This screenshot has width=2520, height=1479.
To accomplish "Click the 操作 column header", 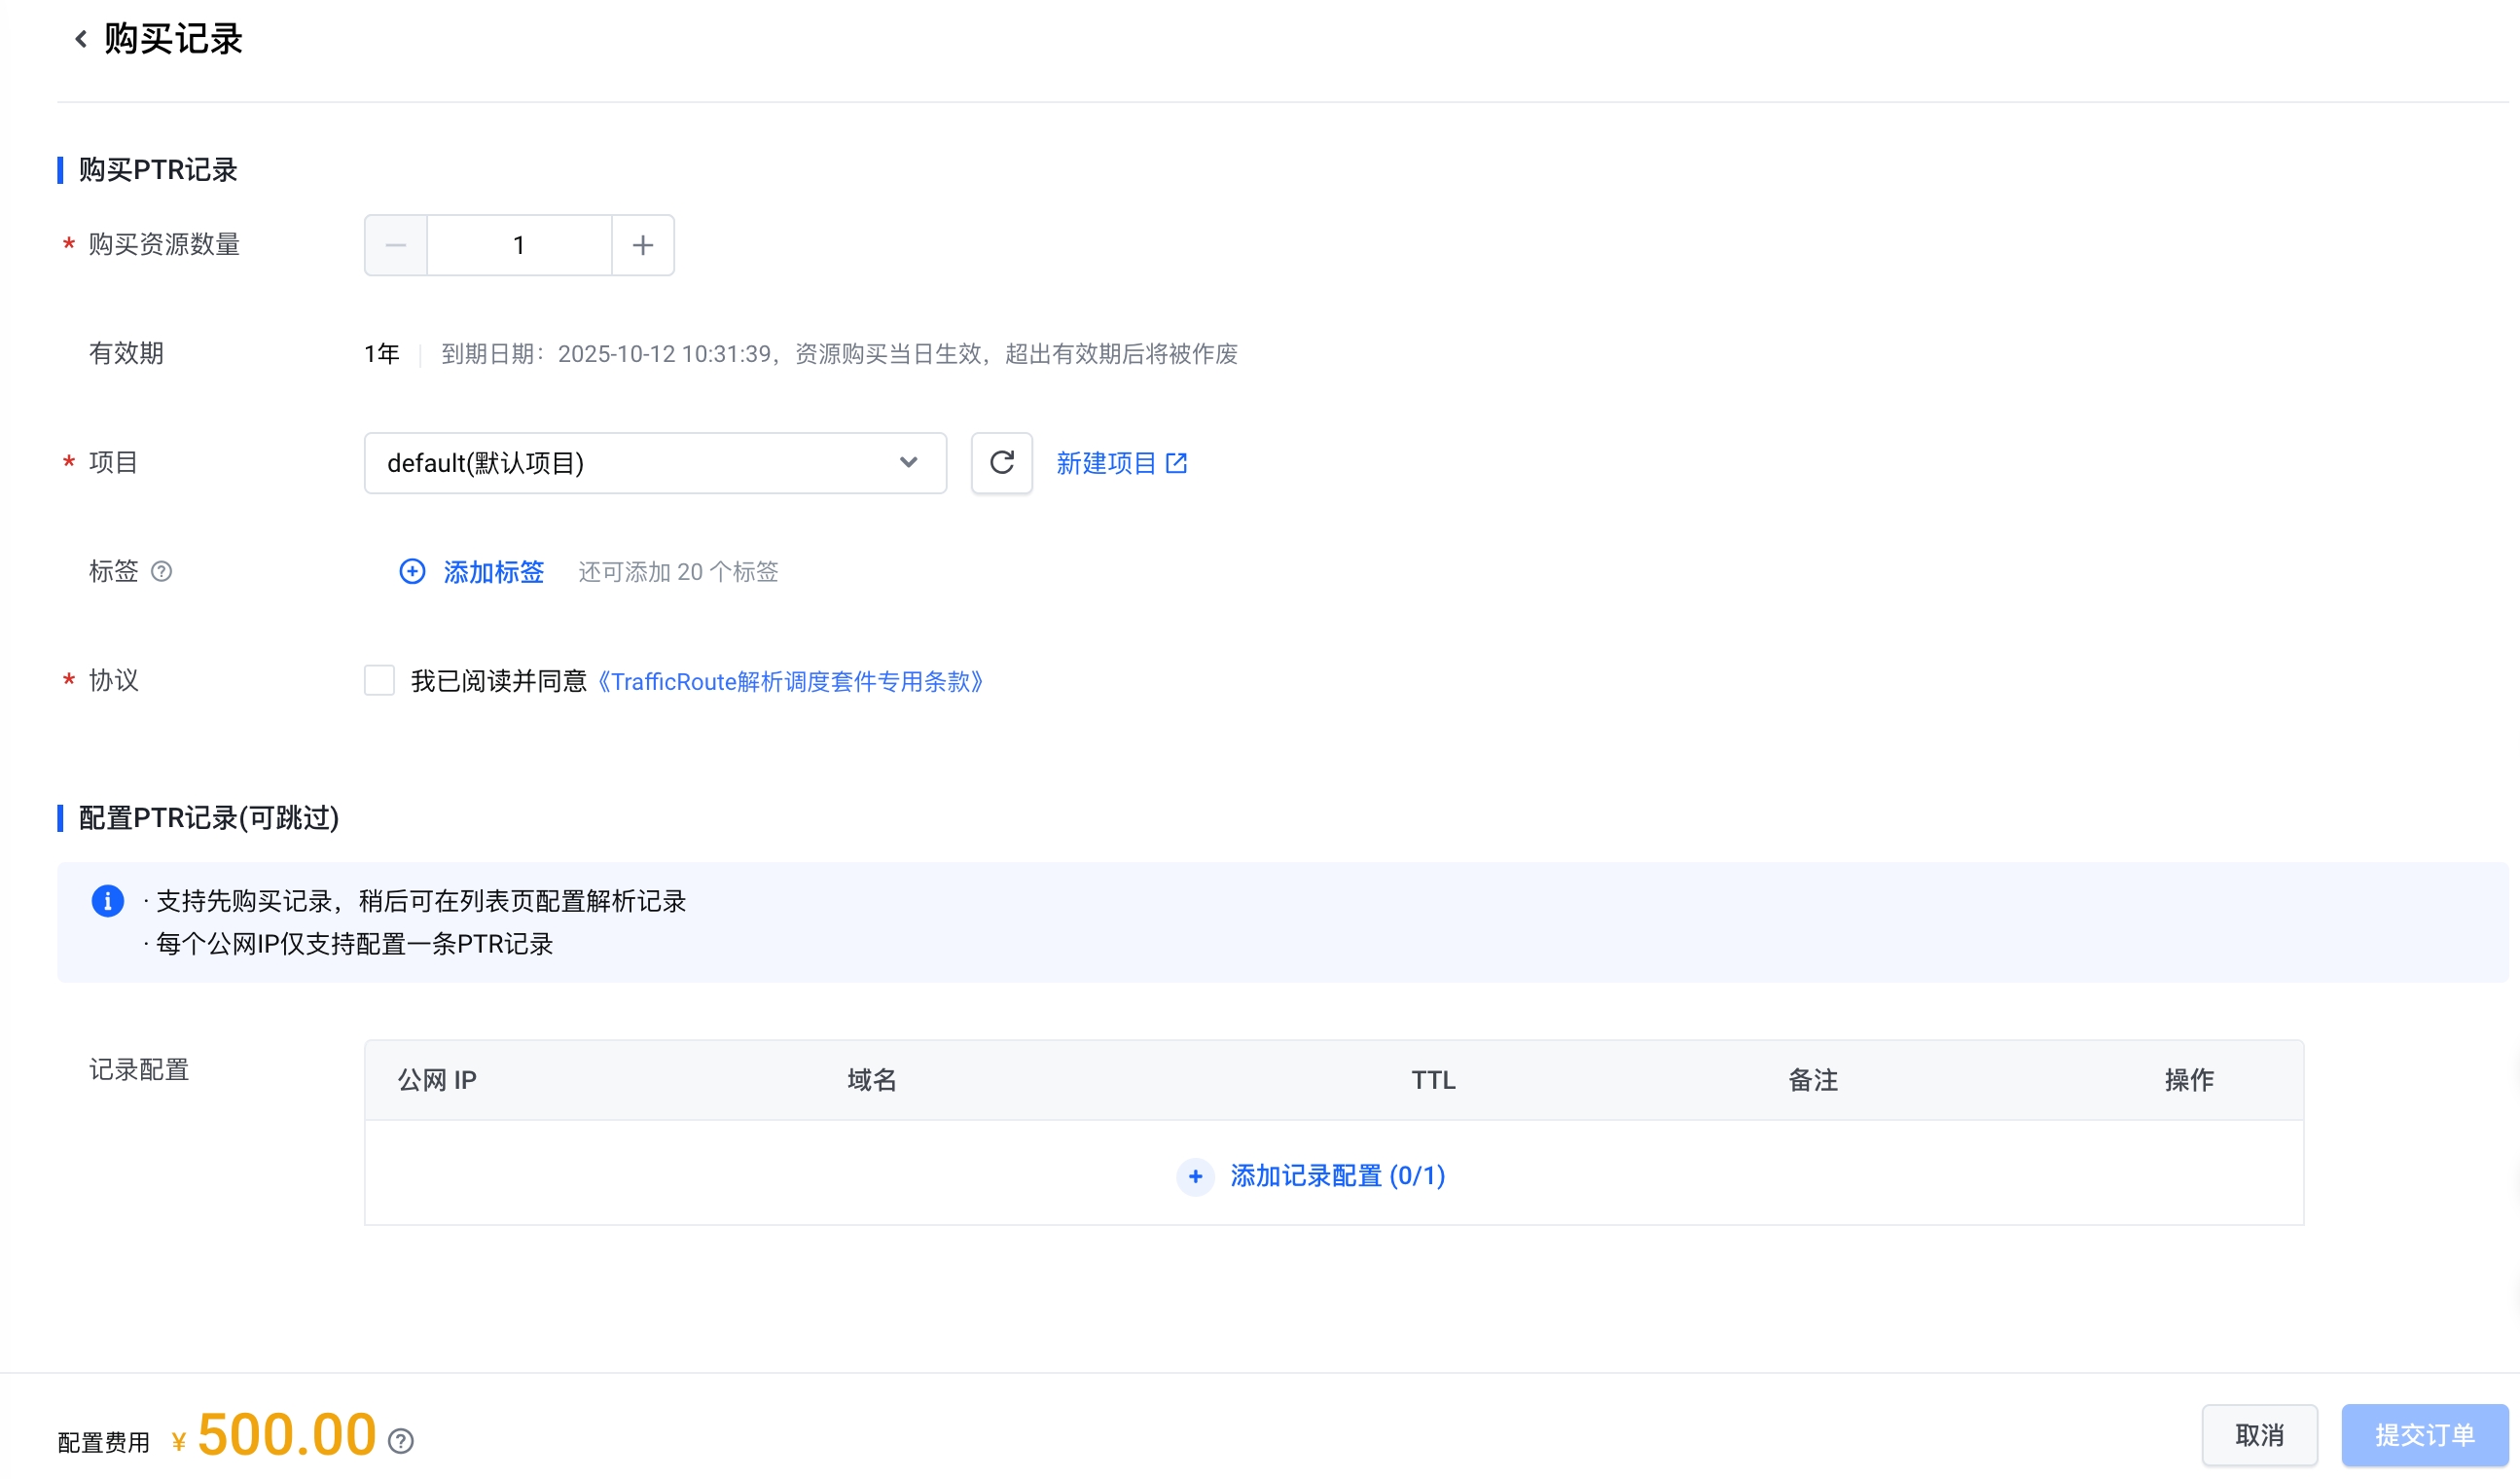I will click(x=2189, y=1080).
